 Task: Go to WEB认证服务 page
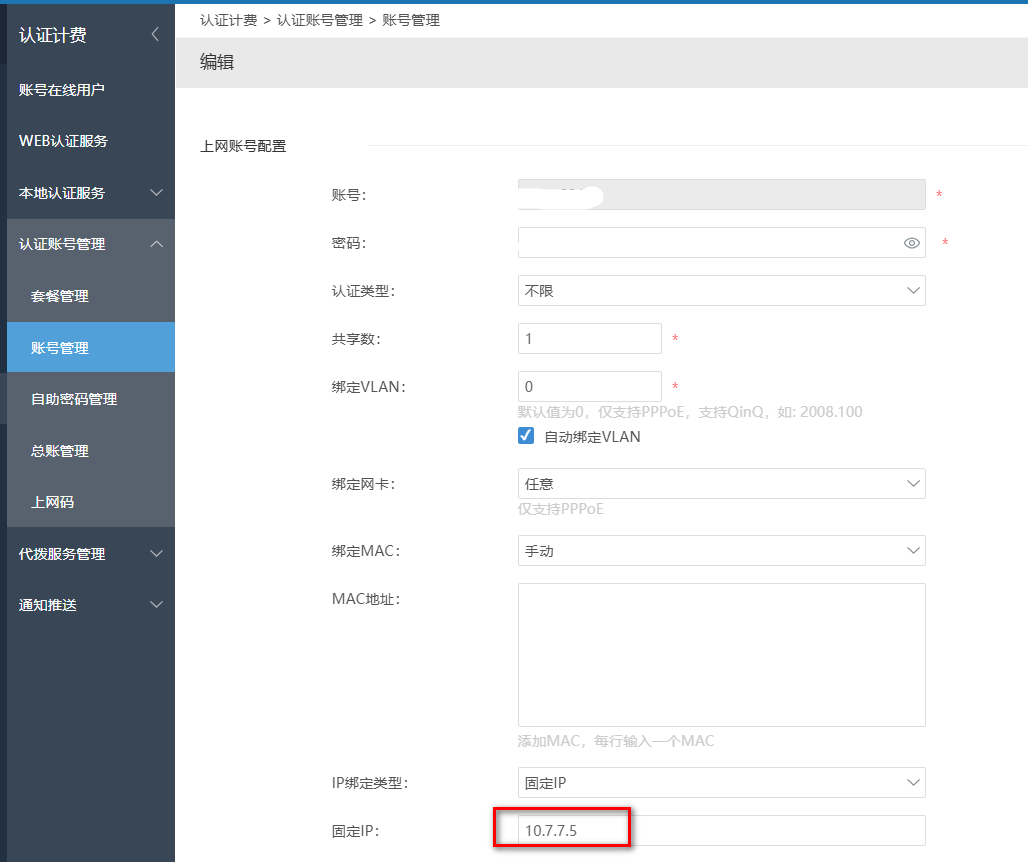(x=63, y=141)
